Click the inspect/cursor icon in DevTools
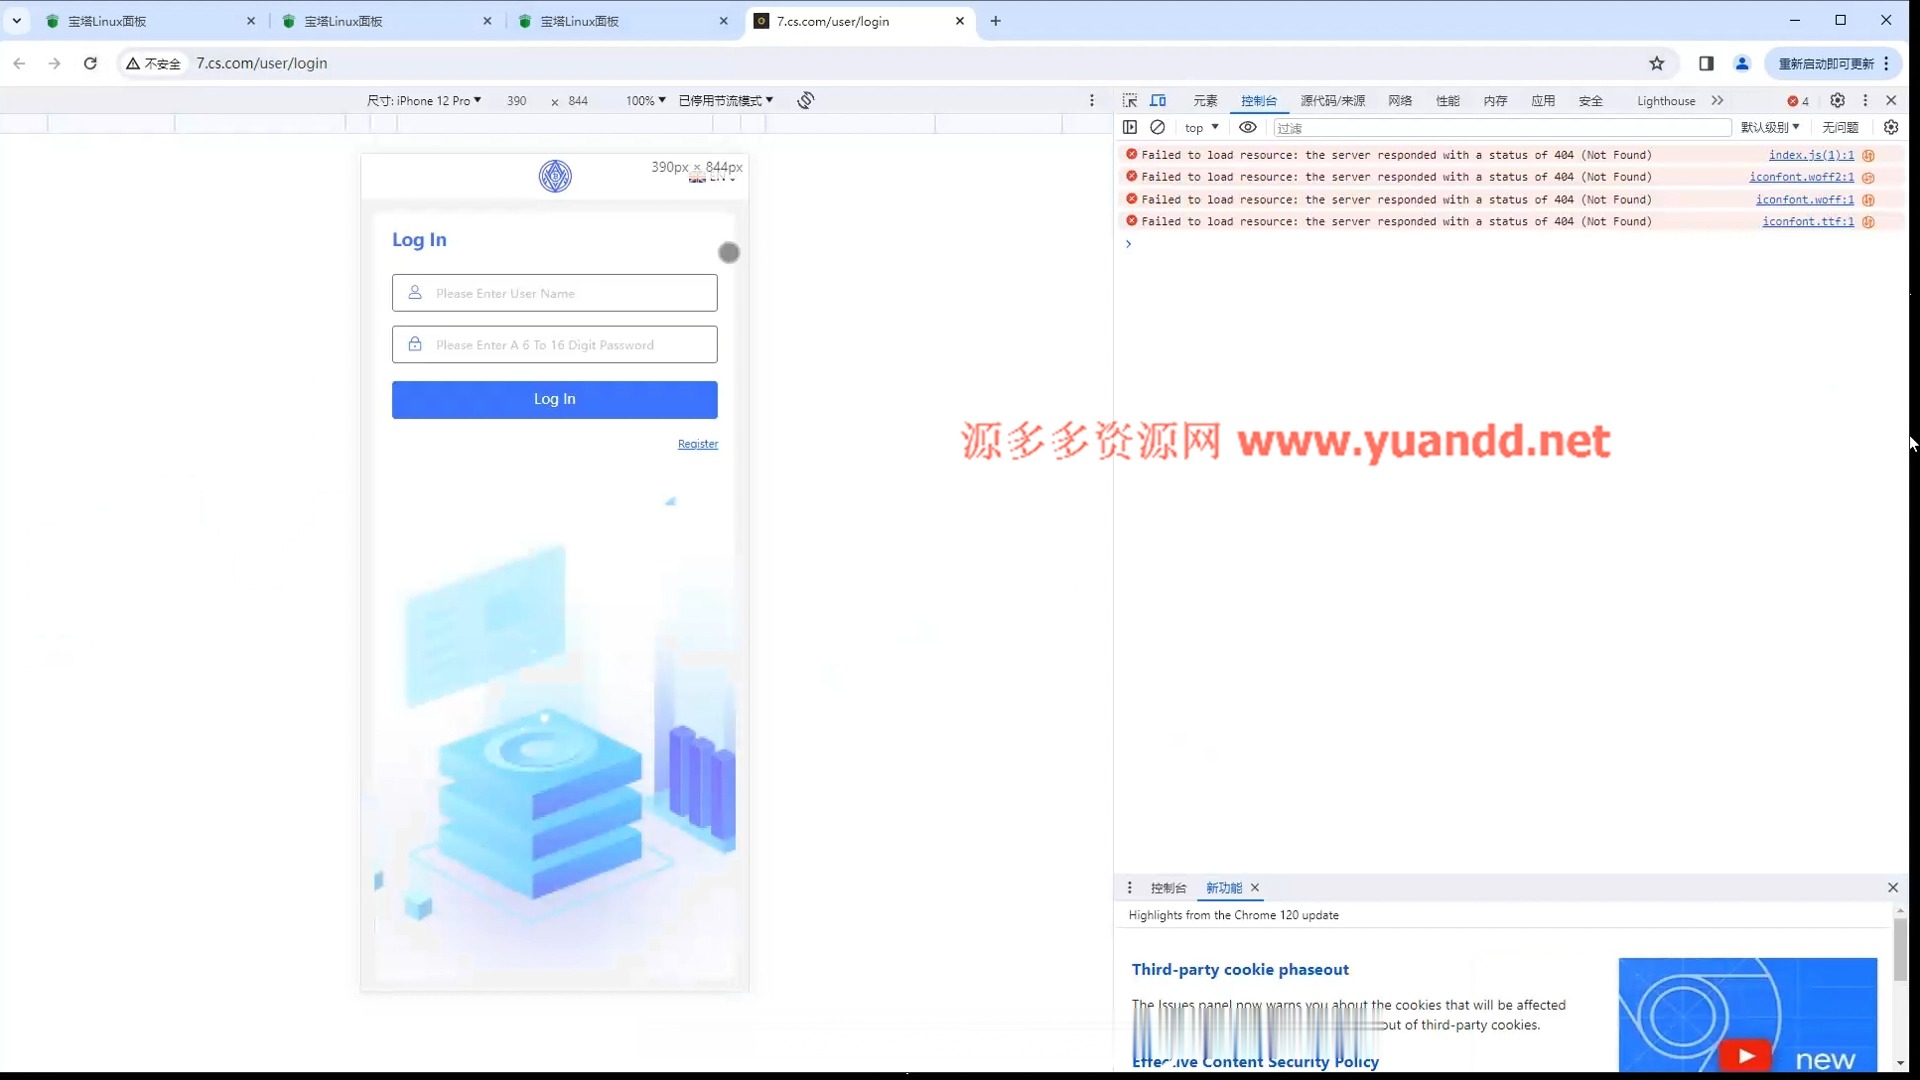This screenshot has height=1080, width=1920. (x=1130, y=100)
